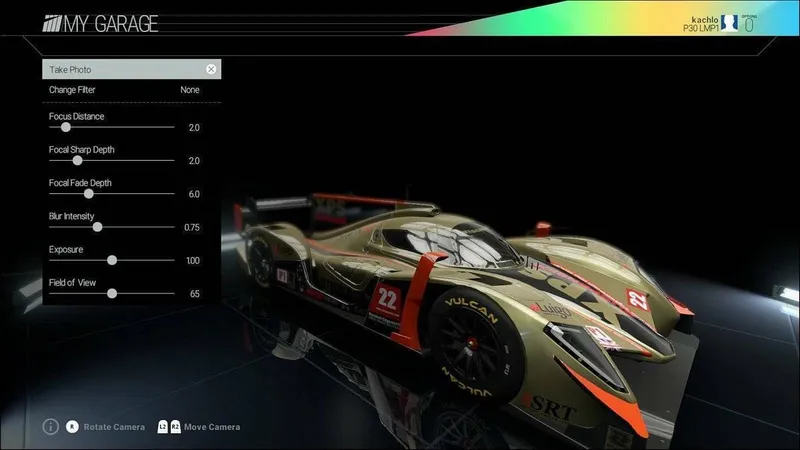
Task: Change the filter currently set to None
Action: 190,90
